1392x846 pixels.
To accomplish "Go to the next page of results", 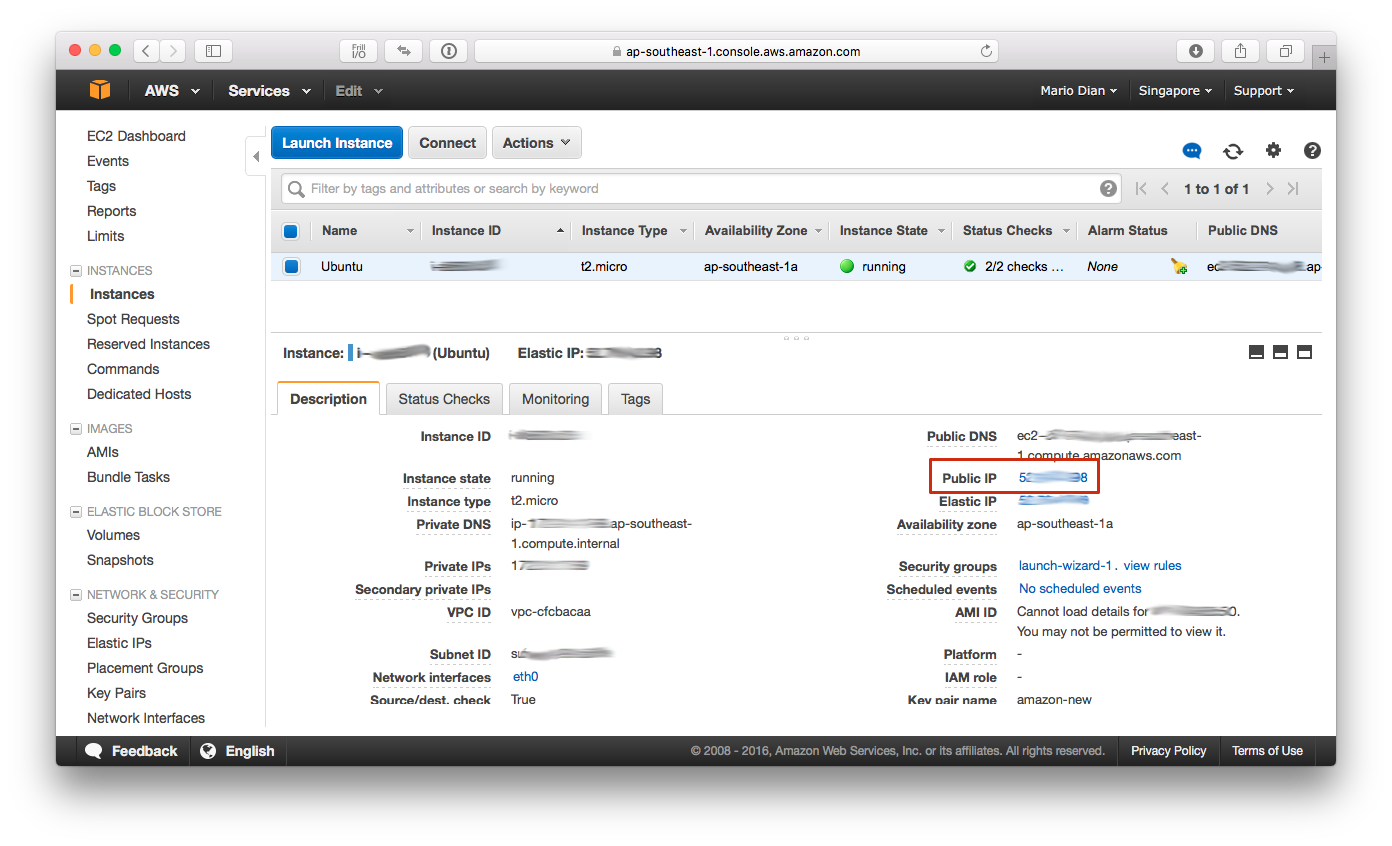I will click(x=1269, y=188).
